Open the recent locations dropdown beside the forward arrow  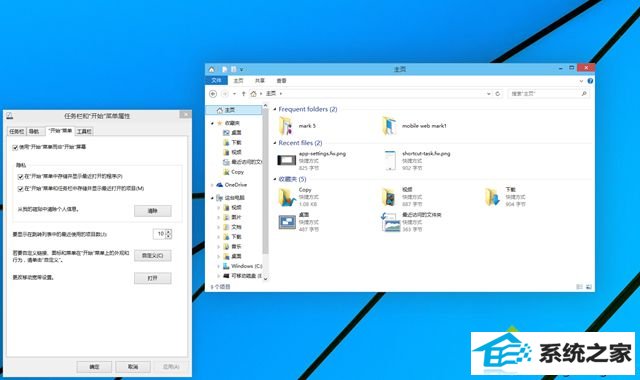point(234,94)
